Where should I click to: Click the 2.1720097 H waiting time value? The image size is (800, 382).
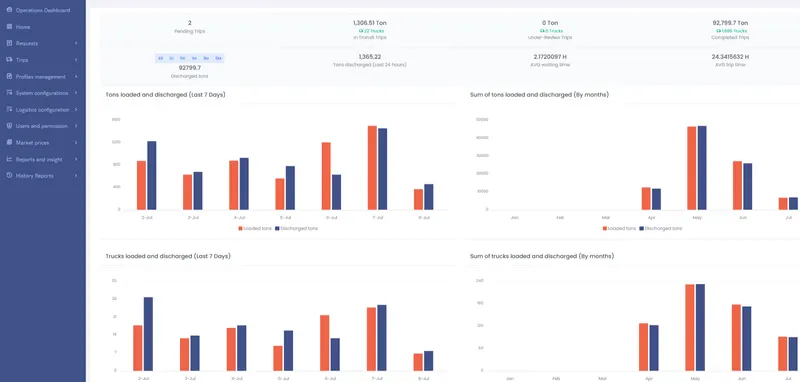tap(550, 57)
